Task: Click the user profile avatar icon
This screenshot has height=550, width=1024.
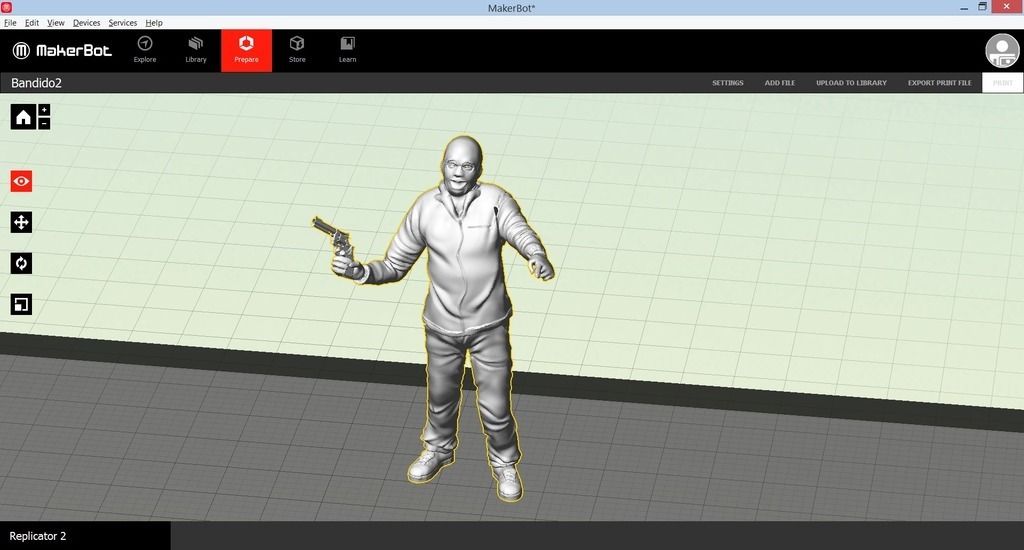Action: (1002, 51)
